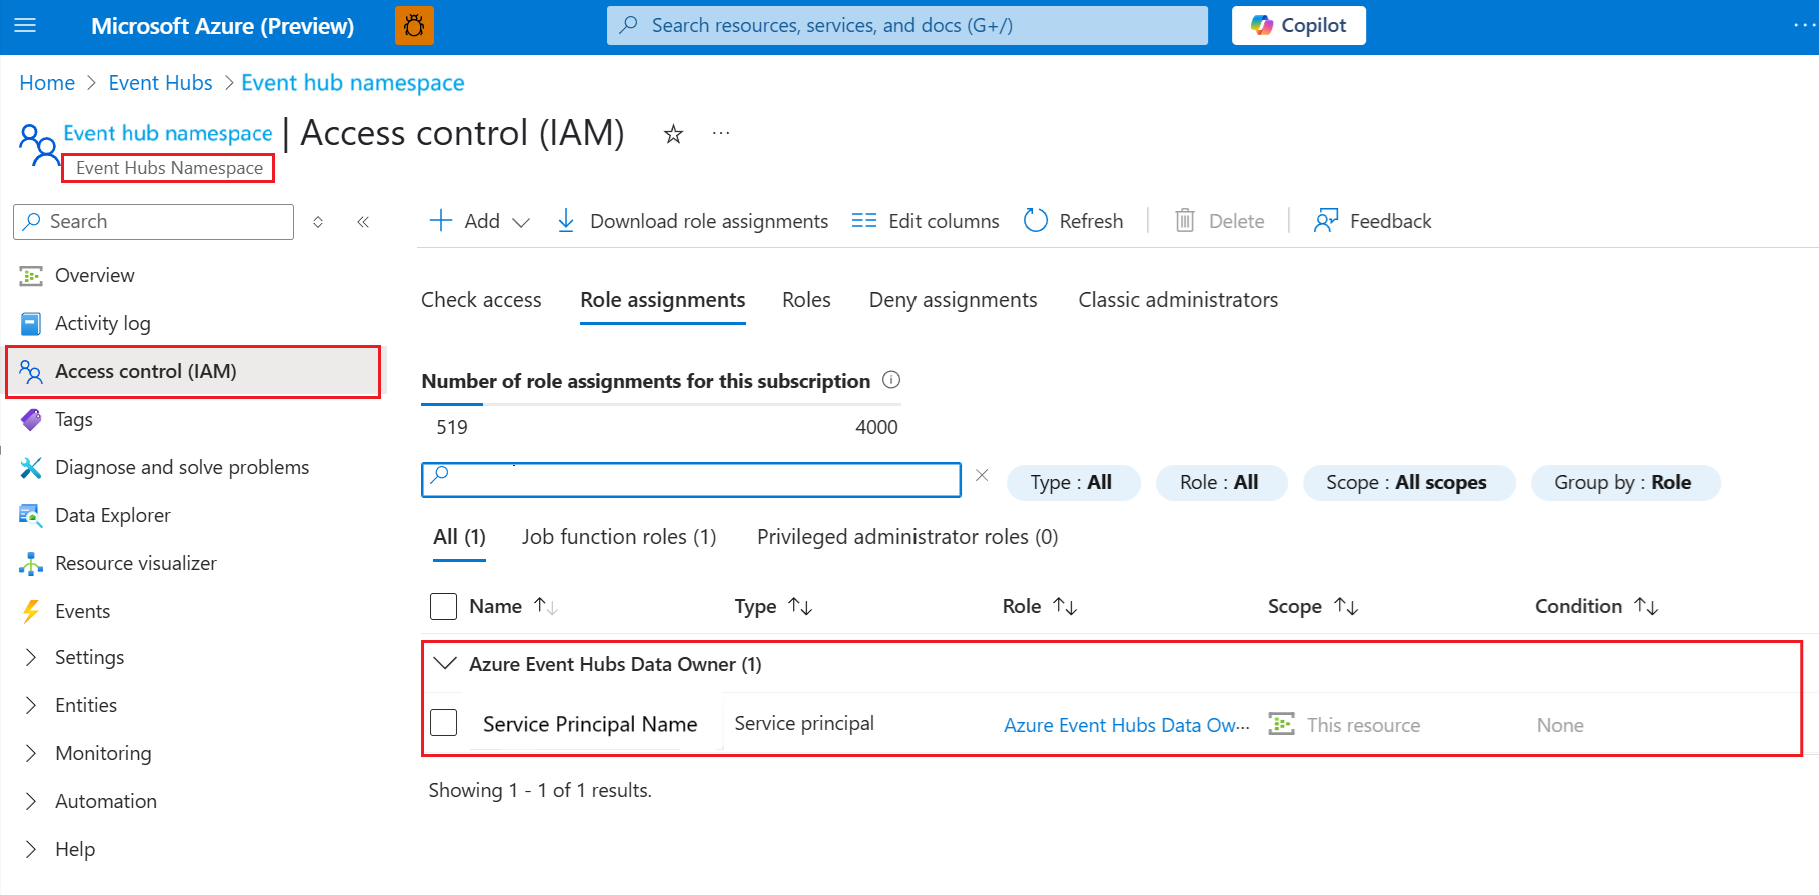Click the Feedback icon
The height and width of the screenshot is (895, 1819).
[x=1326, y=221]
